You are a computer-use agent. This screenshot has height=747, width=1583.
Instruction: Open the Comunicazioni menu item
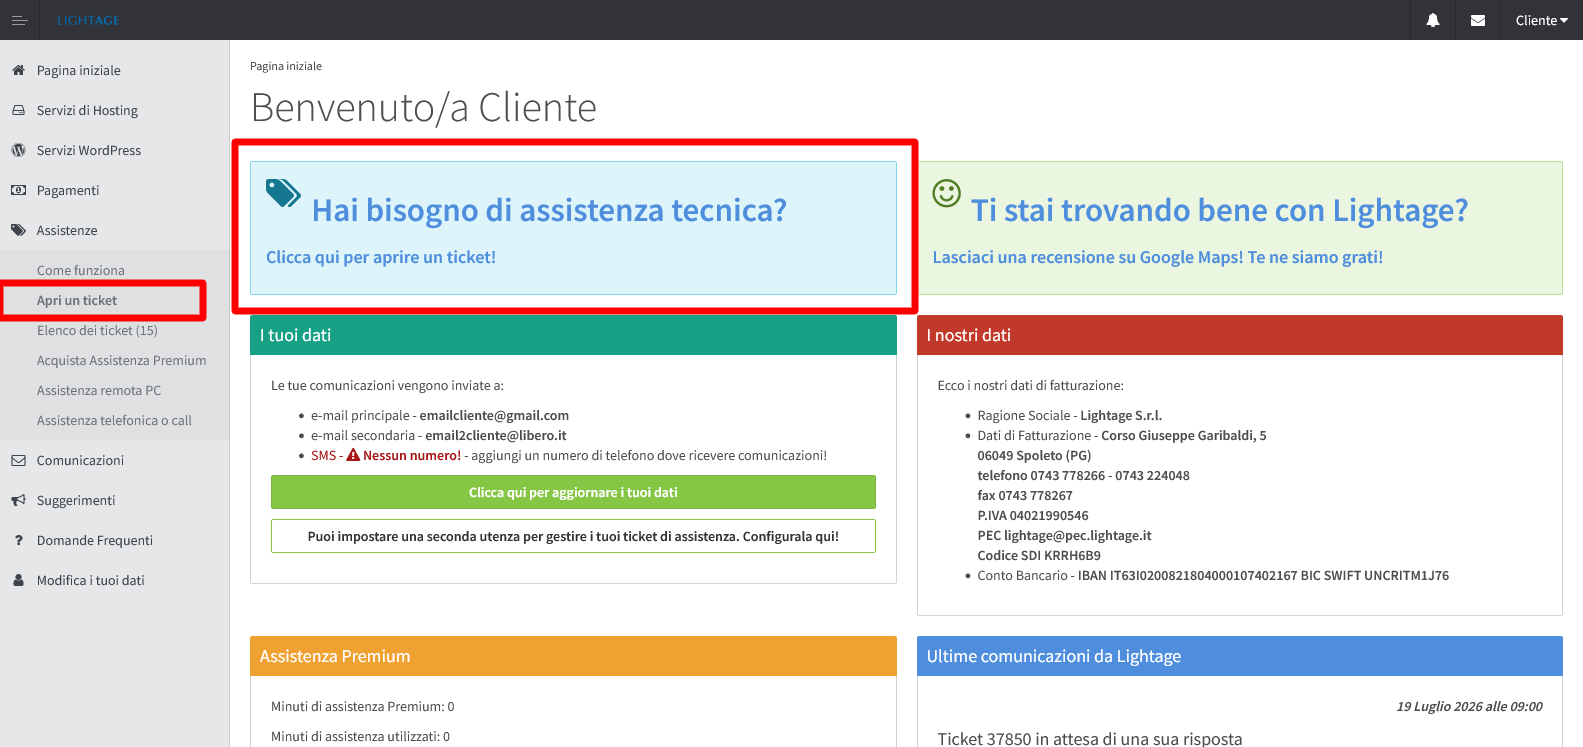(80, 460)
